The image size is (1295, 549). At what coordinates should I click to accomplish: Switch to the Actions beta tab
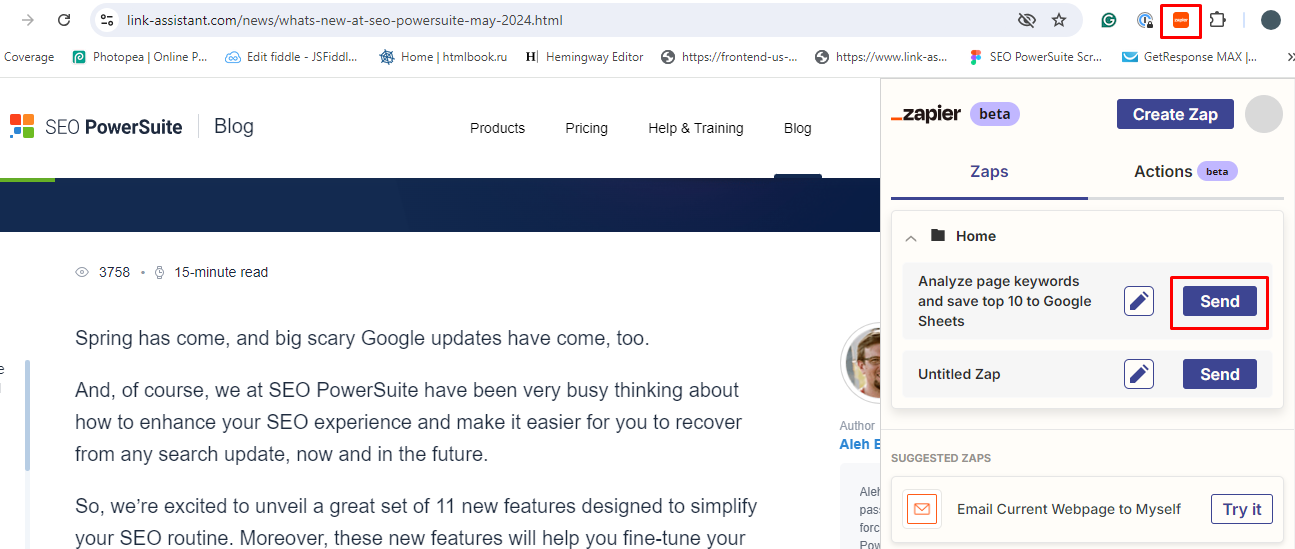tap(1186, 172)
